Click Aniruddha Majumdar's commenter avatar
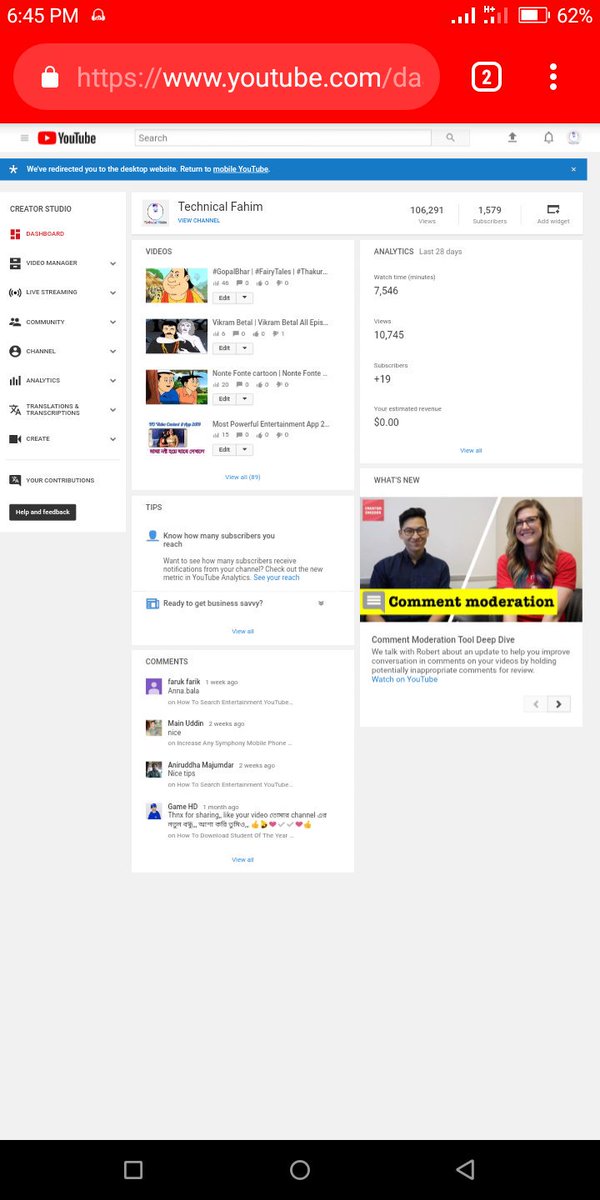This screenshot has height=1200, width=600. [154, 769]
